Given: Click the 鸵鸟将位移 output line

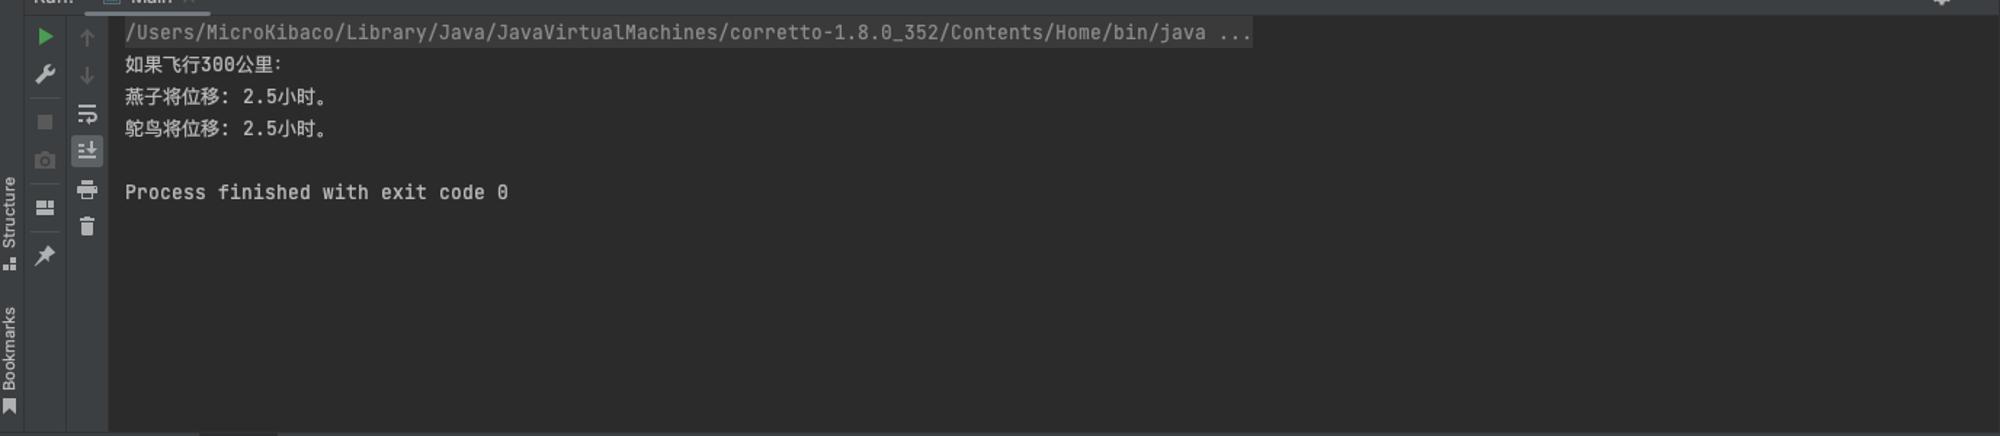Looking at the screenshot, I should [226, 129].
